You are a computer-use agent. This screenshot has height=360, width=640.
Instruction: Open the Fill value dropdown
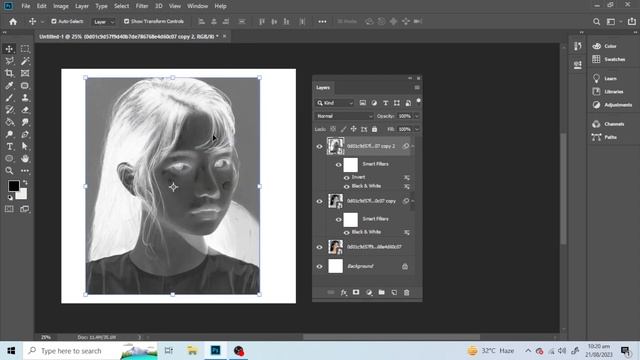click(417, 129)
